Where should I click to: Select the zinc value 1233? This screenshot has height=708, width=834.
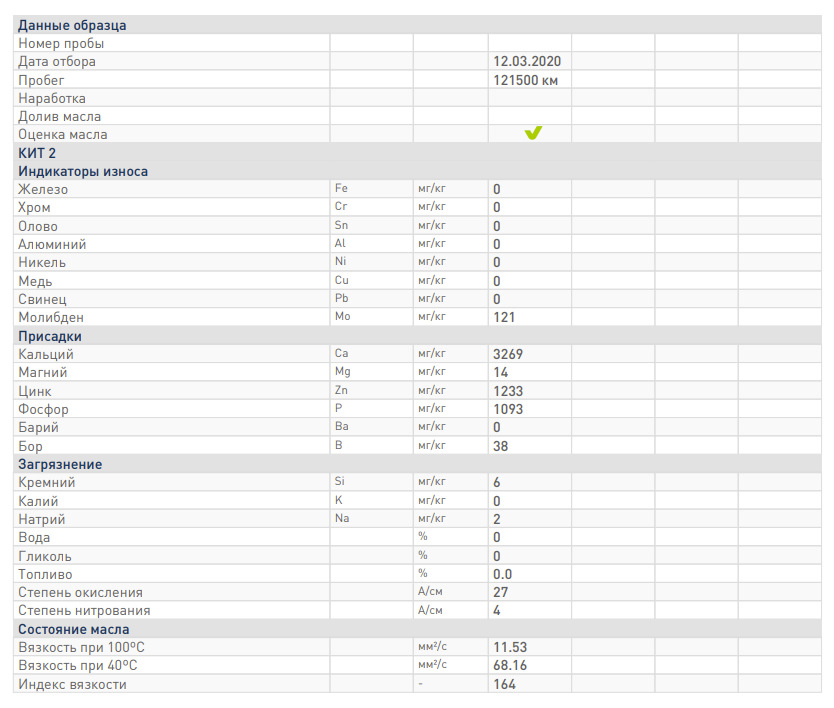[x=508, y=392]
